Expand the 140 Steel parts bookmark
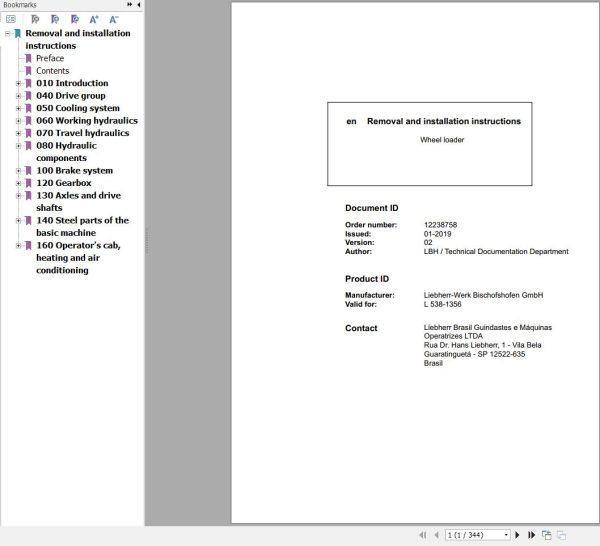600x546 pixels. point(18,220)
